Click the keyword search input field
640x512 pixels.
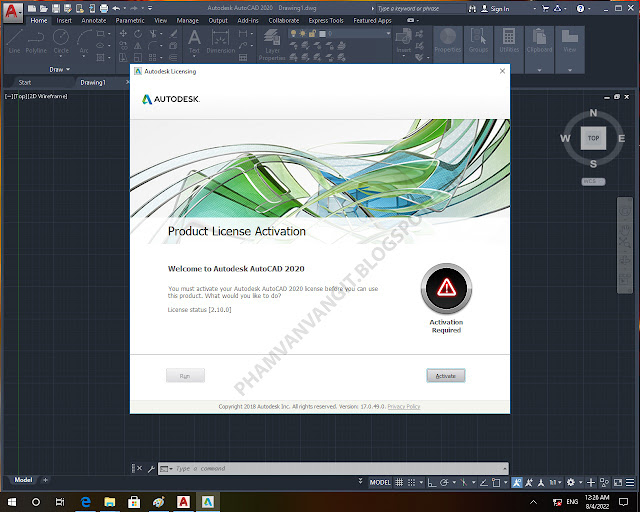click(x=420, y=8)
